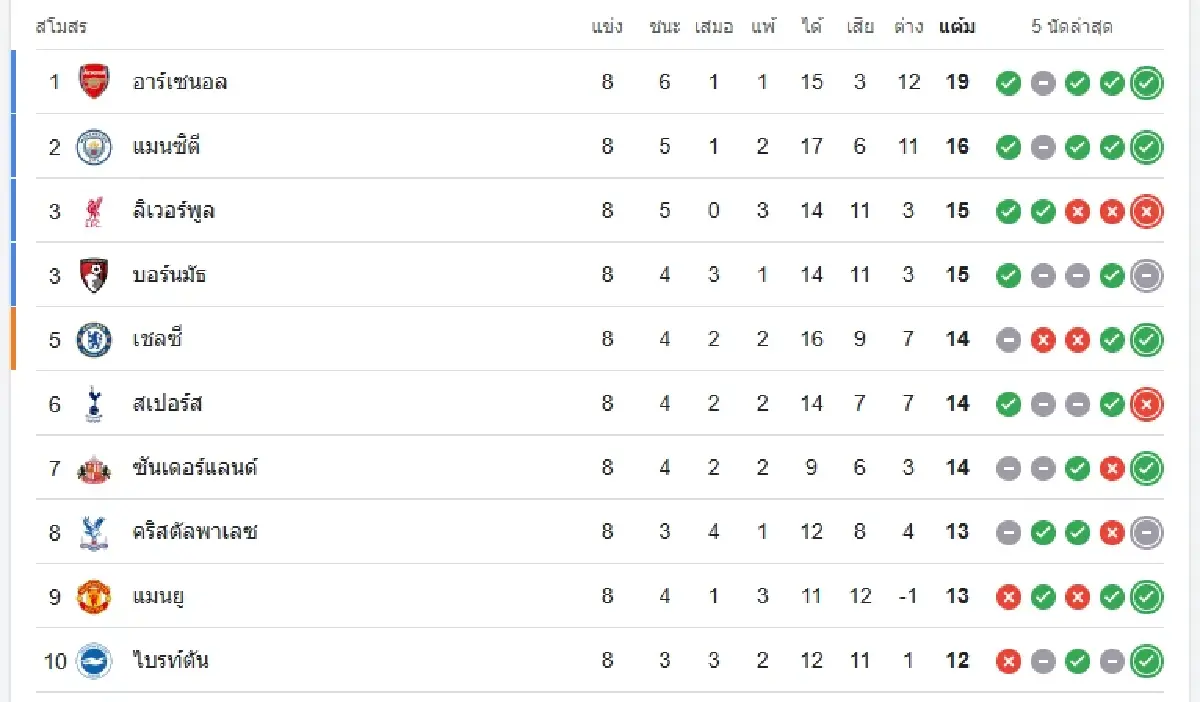Click Arsenal's latest match win indicator
Screen dimensions: 1200x702
click(x=1147, y=83)
